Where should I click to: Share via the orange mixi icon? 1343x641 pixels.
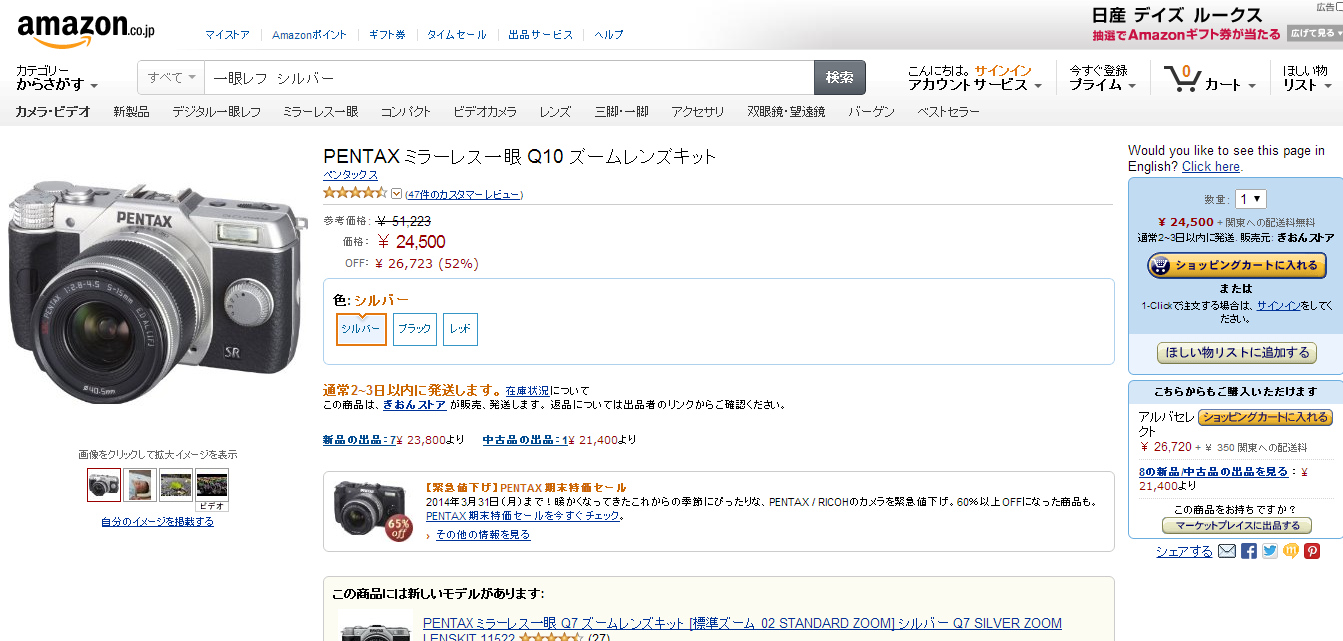(1291, 551)
